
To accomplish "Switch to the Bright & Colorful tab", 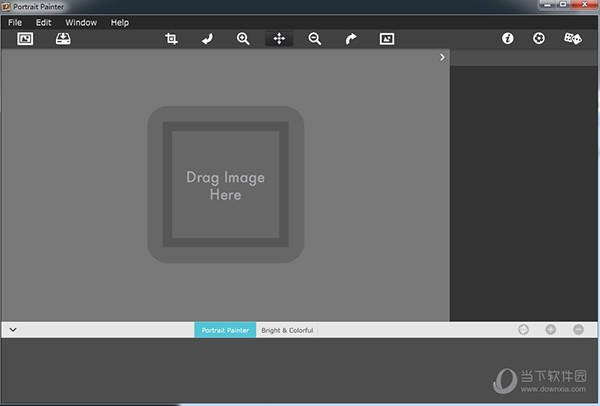I will point(287,330).
